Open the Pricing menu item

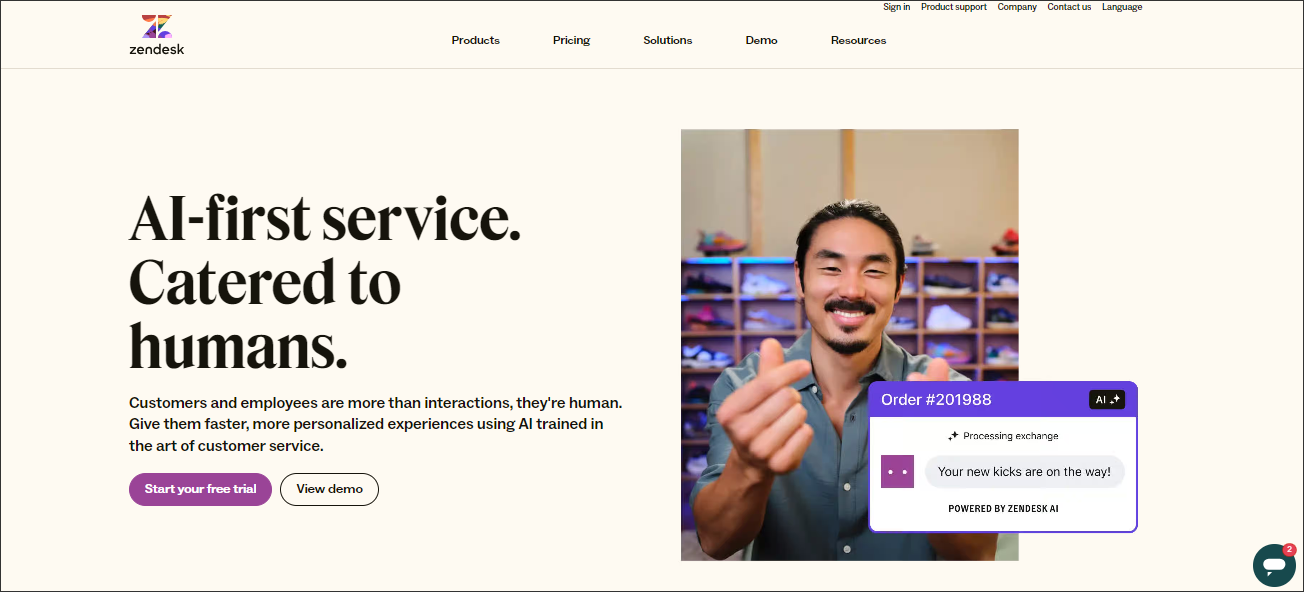571,40
